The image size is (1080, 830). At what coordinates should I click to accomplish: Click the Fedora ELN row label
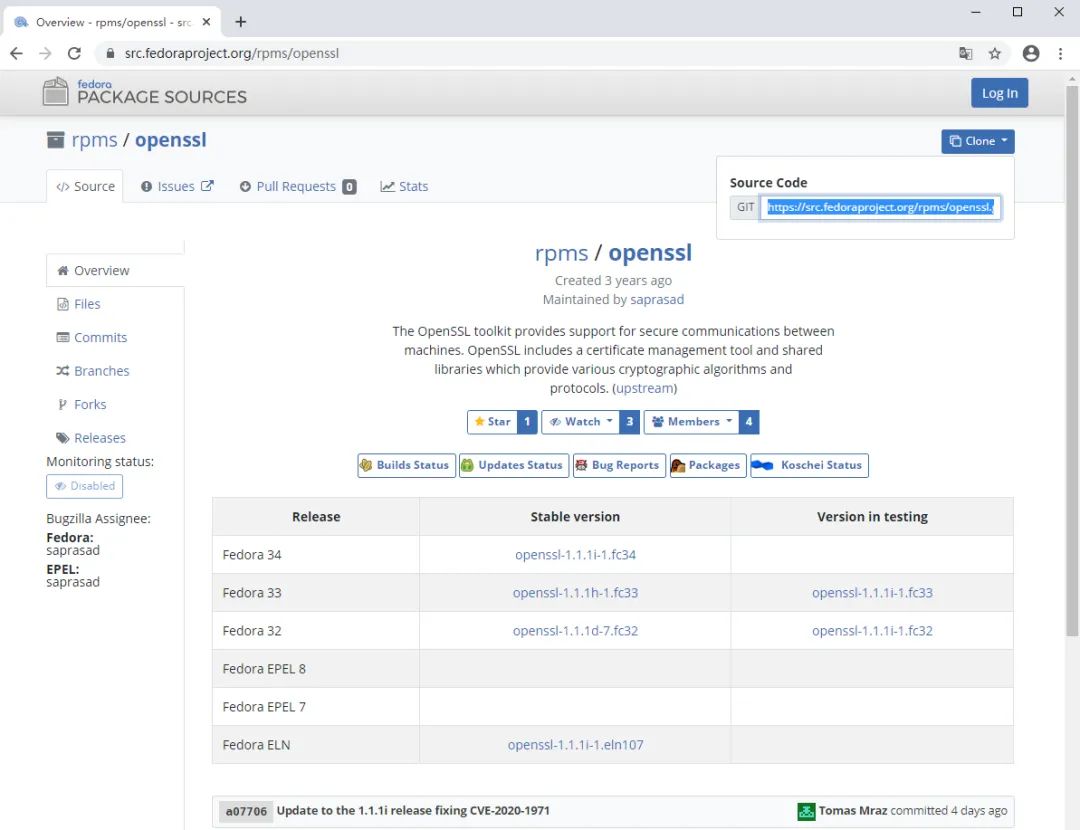pyautogui.click(x=256, y=745)
